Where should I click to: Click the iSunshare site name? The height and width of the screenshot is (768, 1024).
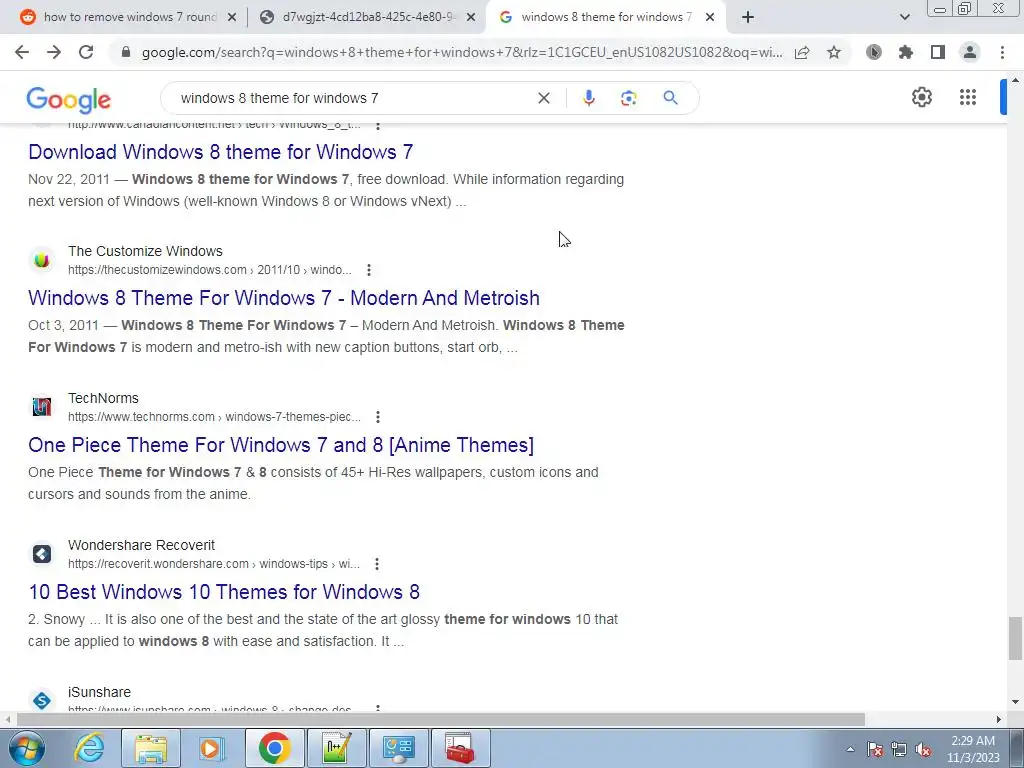(x=99, y=692)
